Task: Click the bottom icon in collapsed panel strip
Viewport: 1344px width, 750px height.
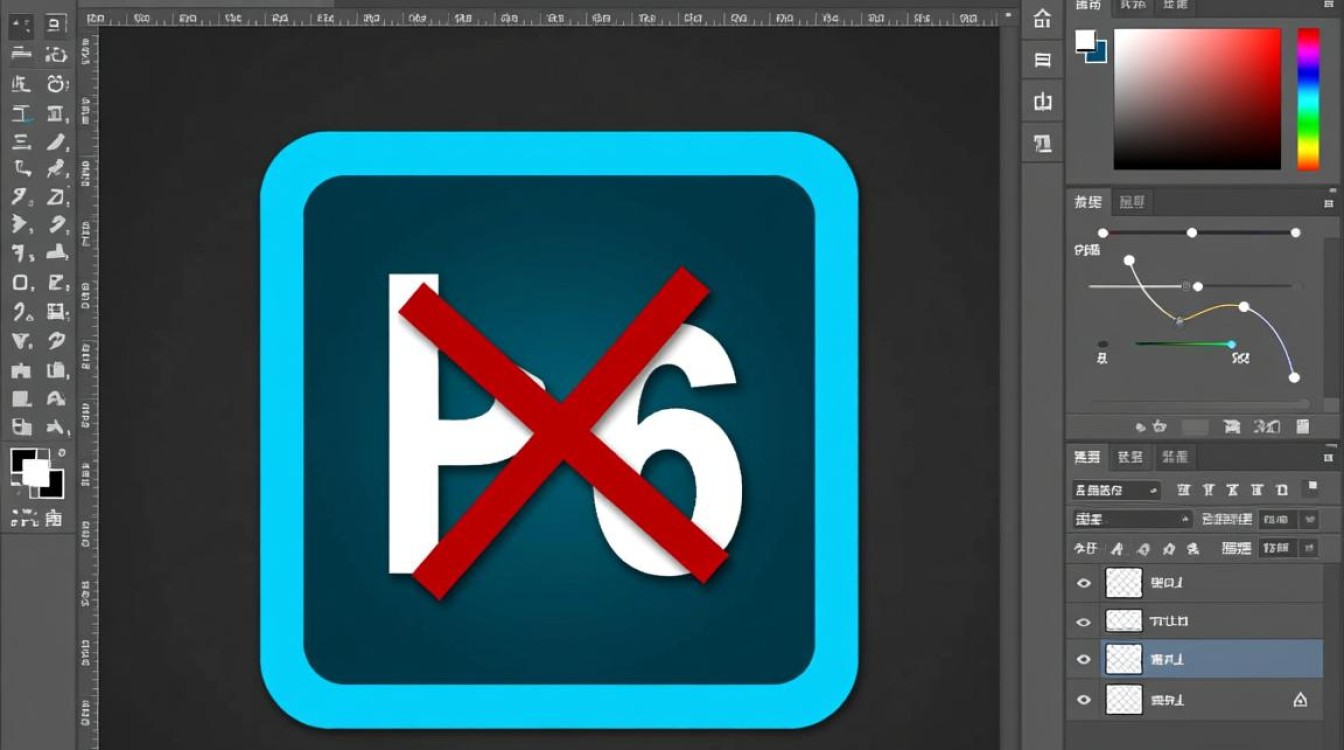Action: 1042,144
